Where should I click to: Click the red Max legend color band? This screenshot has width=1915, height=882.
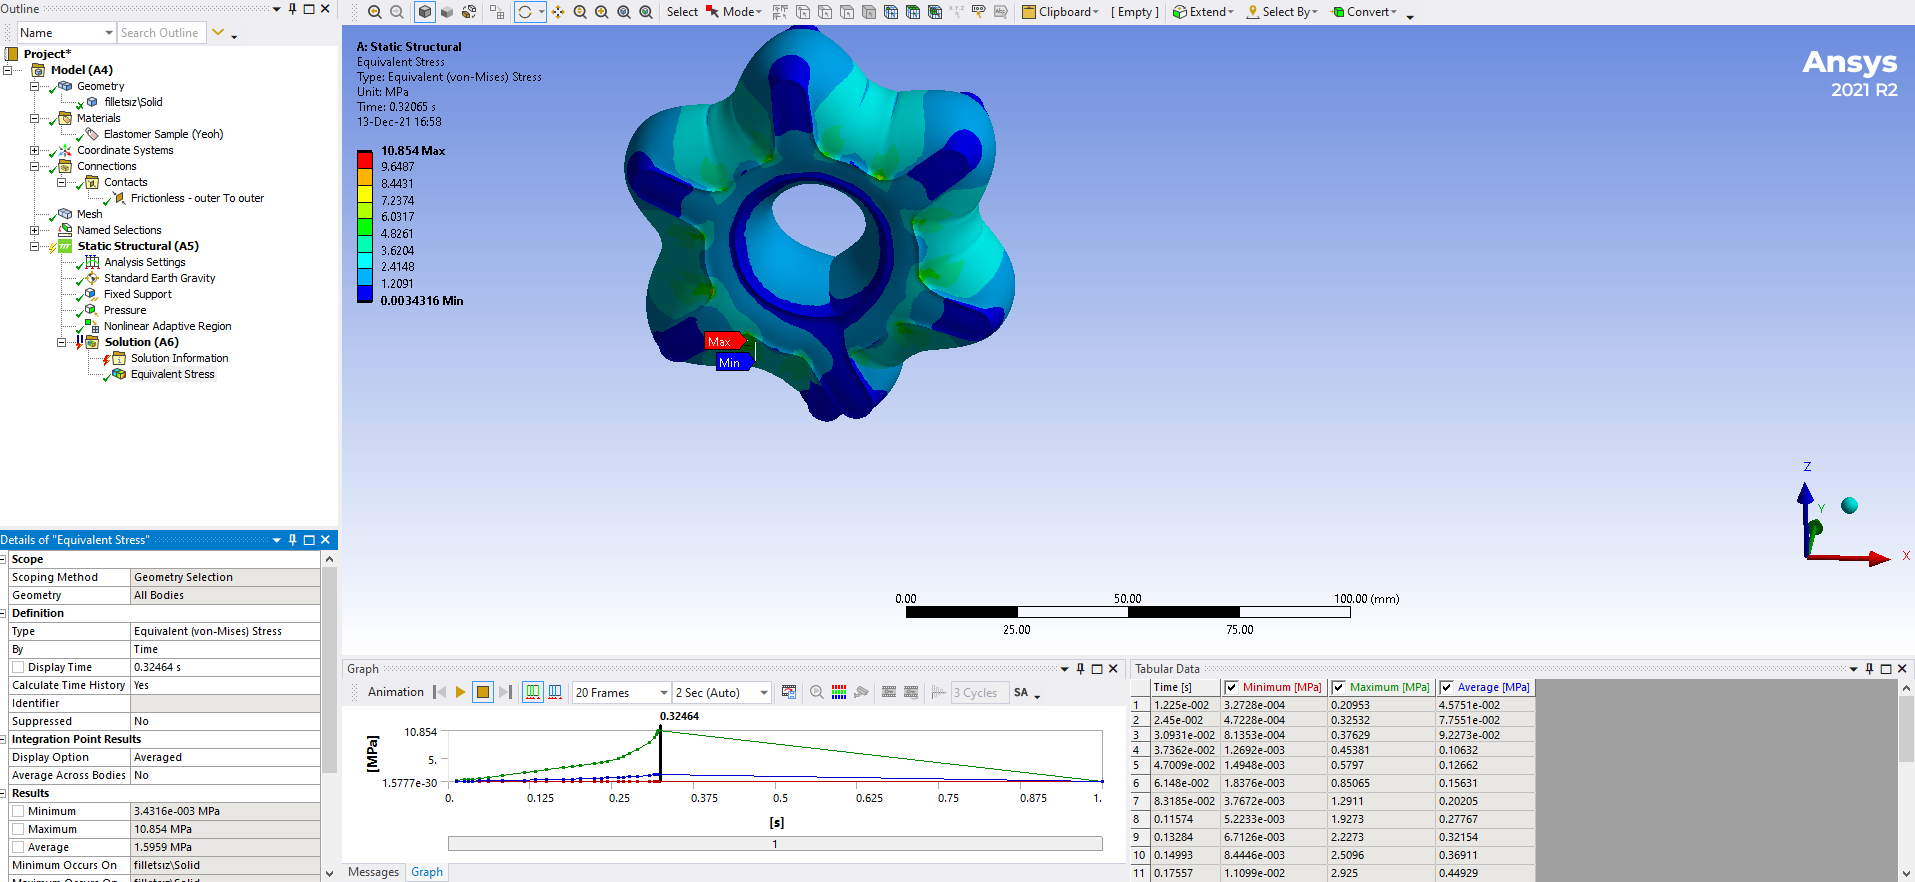point(364,159)
